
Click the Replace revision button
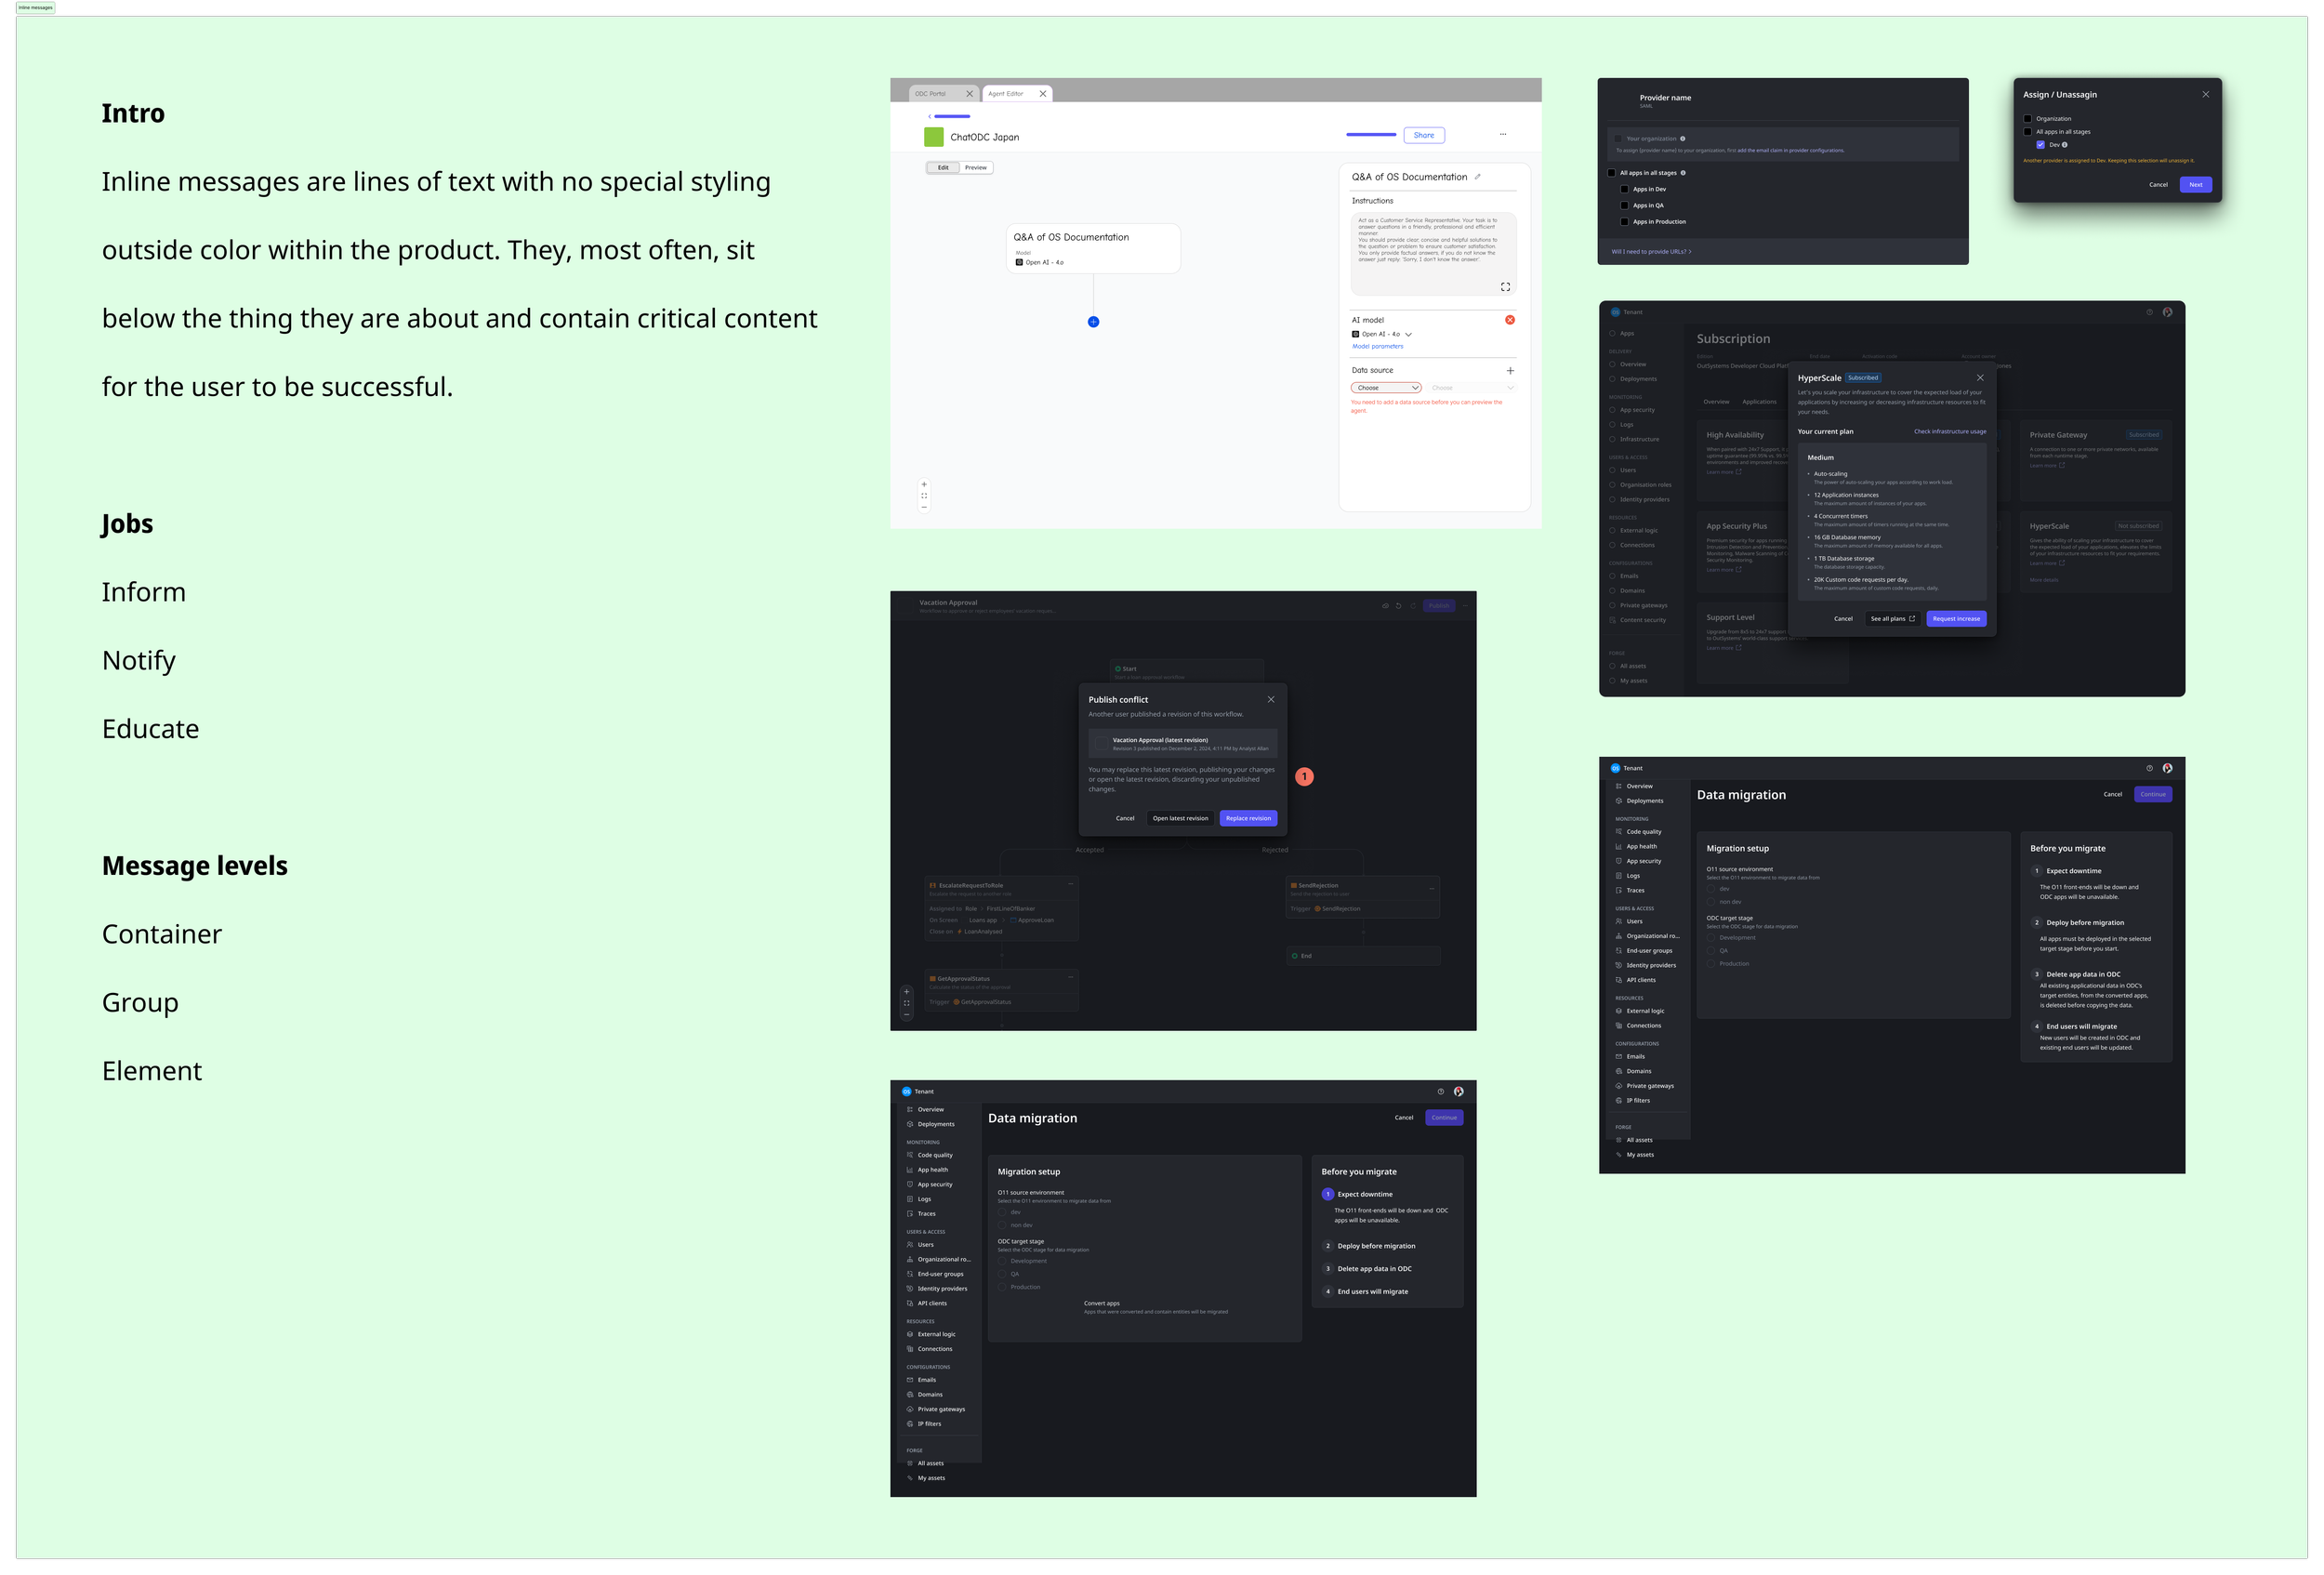pyautogui.click(x=1248, y=818)
